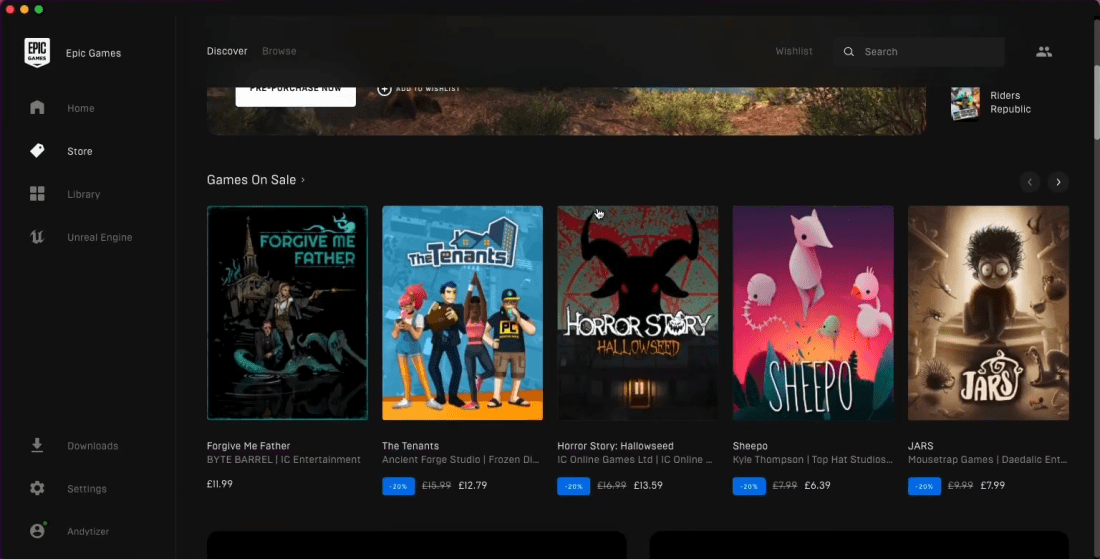The height and width of the screenshot is (559, 1100).
Task: Click the JARS title text
Action: [x=920, y=445]
